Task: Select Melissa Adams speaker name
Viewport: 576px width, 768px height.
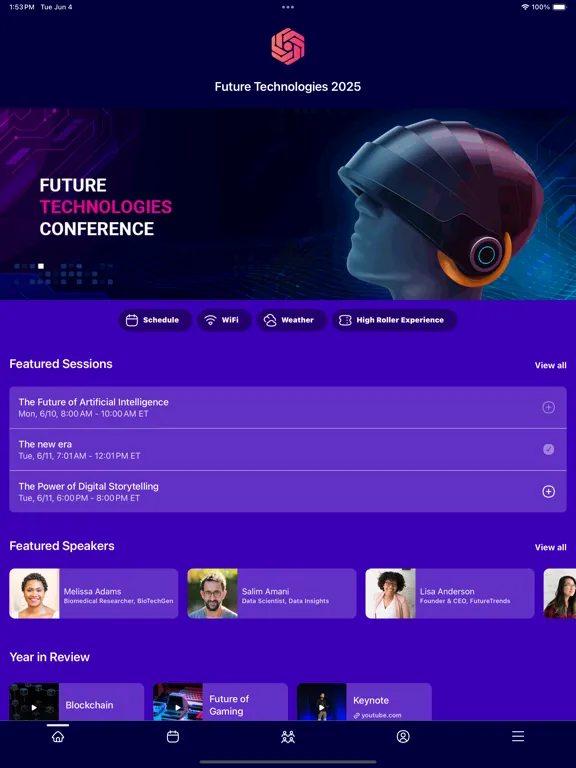Action: (93, 591)
